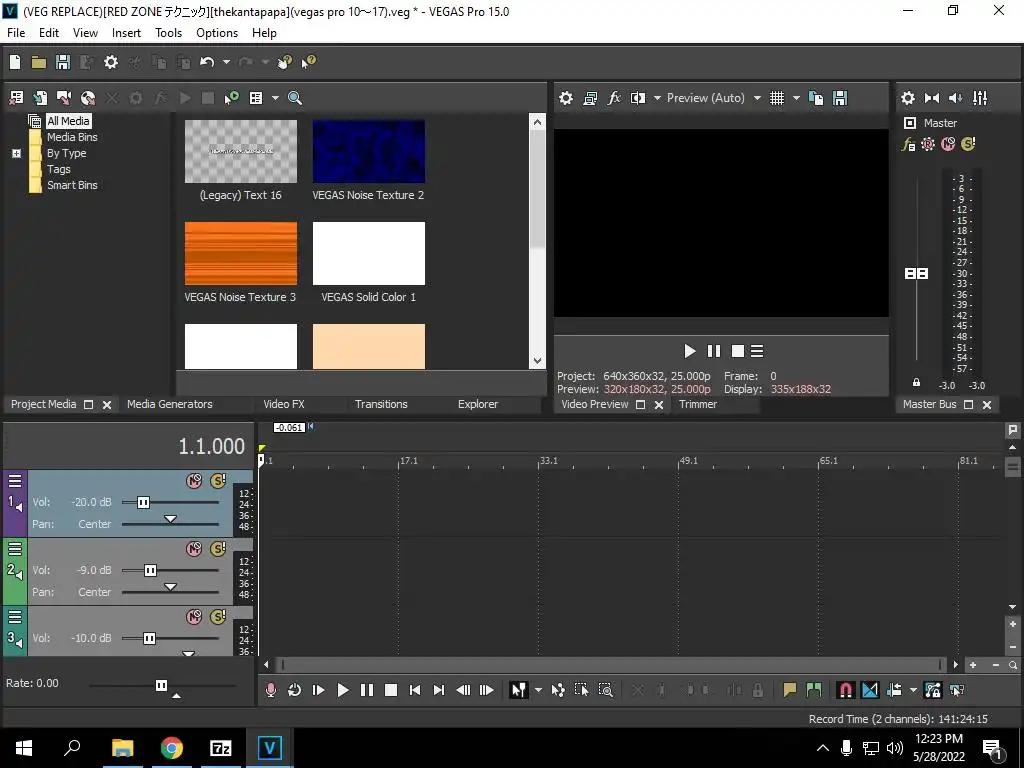Select VEGAS Noise Texture 2 thumbnail
This screenshot has height=768, width=1024.
click(368, 152)
